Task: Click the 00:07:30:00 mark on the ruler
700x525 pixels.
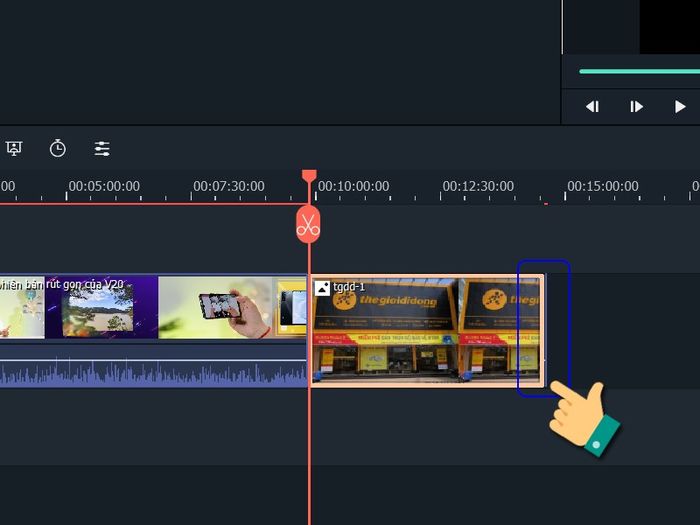Action: click(229, 186)
